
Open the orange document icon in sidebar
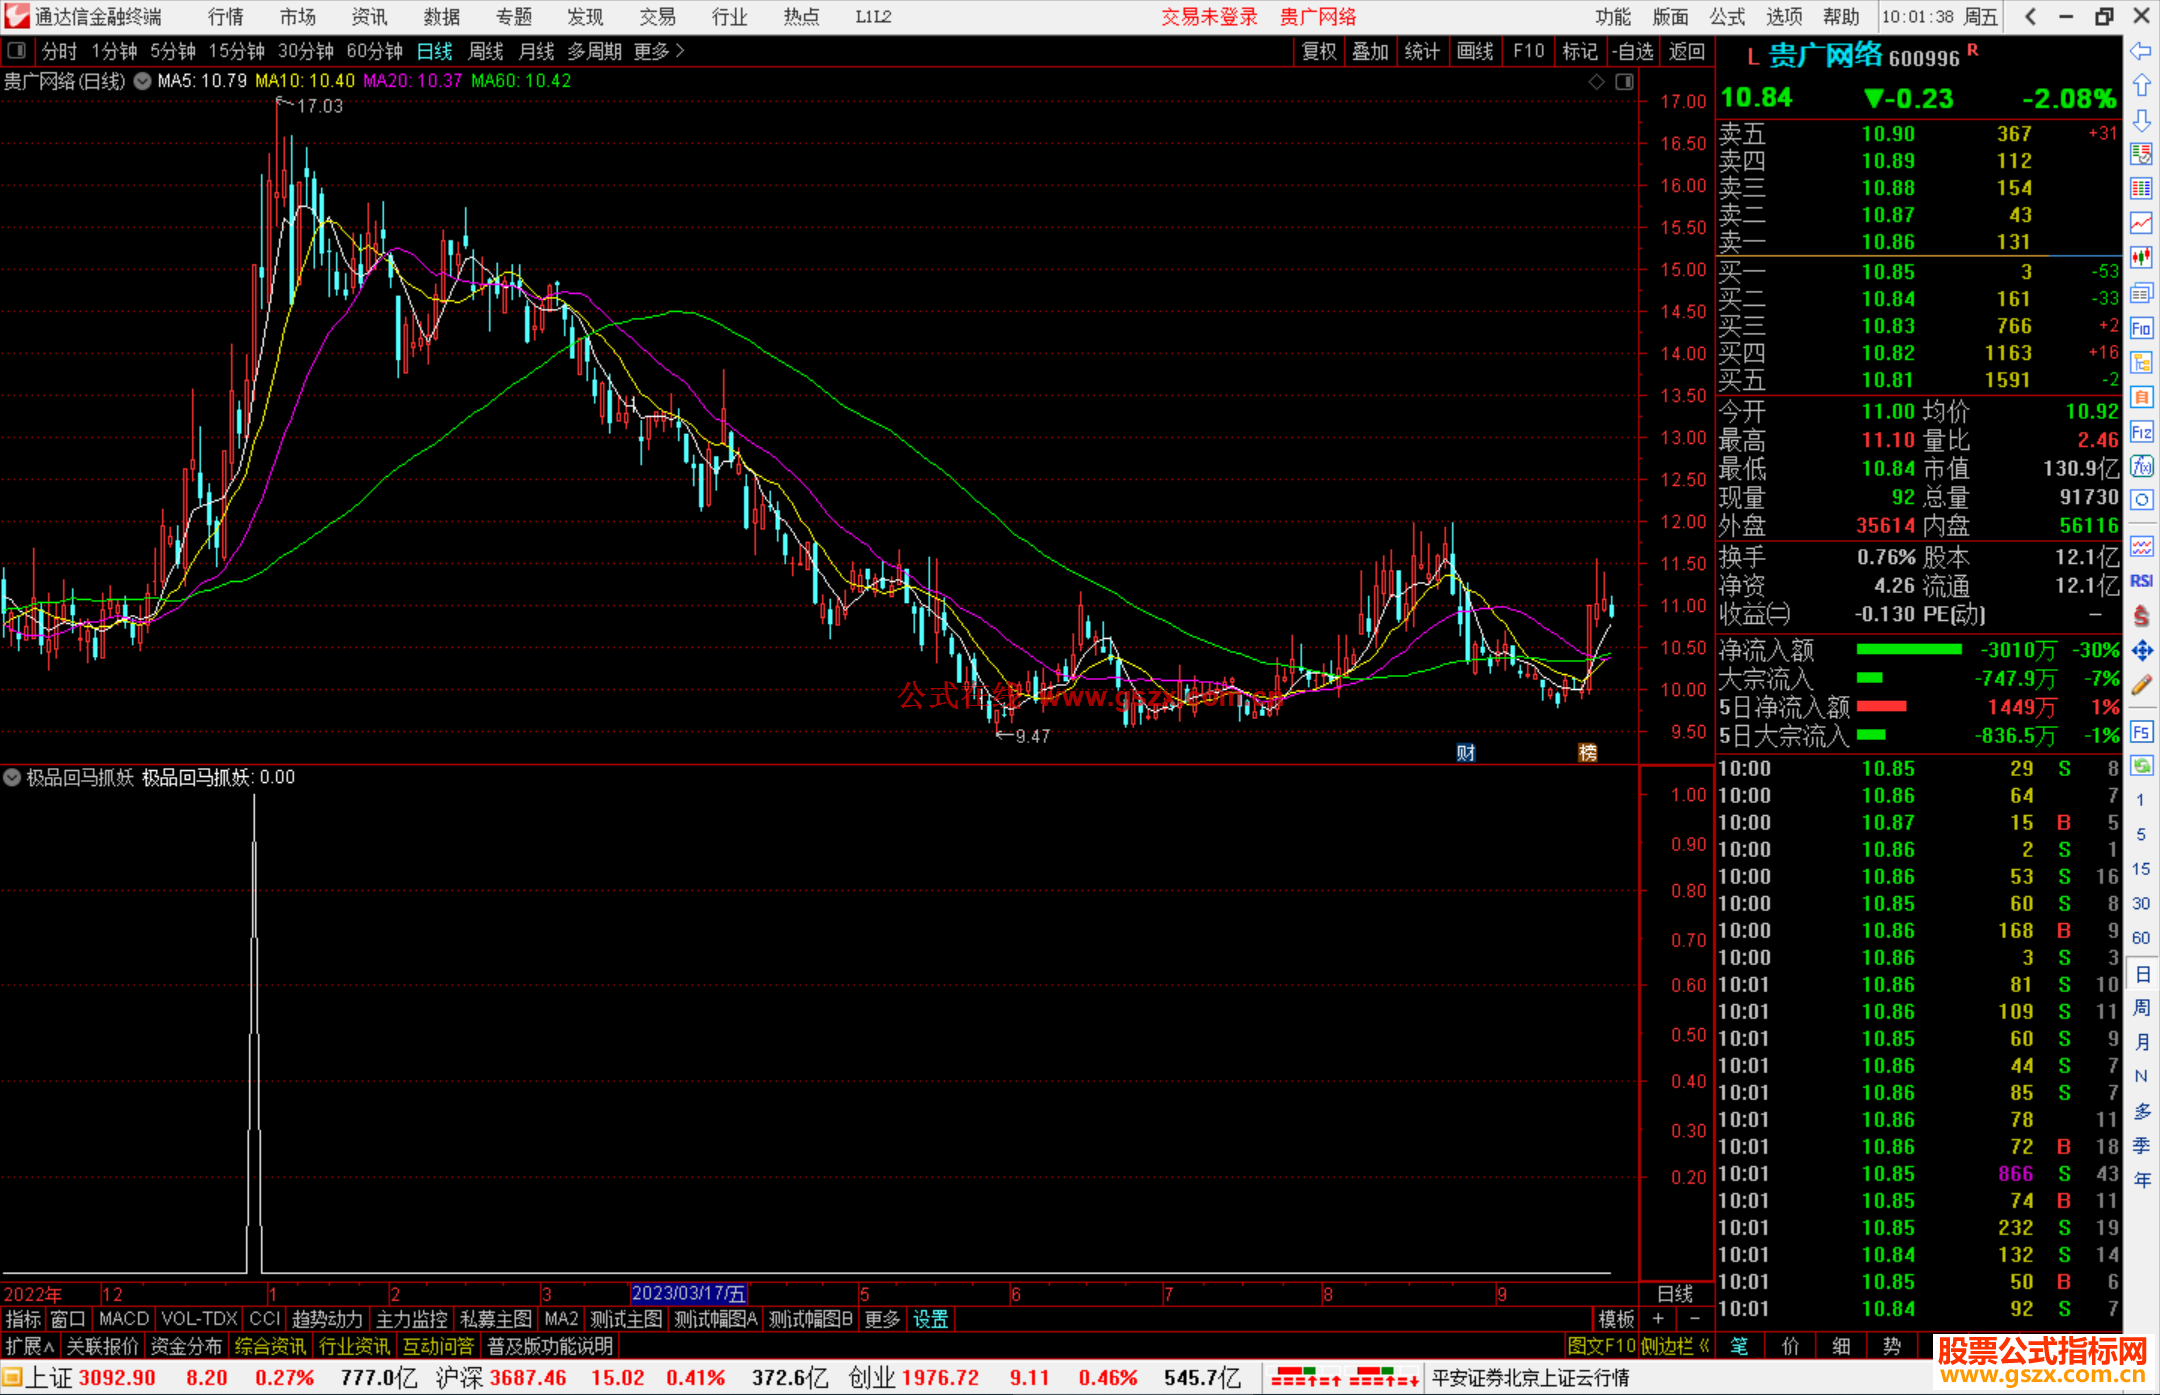tap(2141, 397)
